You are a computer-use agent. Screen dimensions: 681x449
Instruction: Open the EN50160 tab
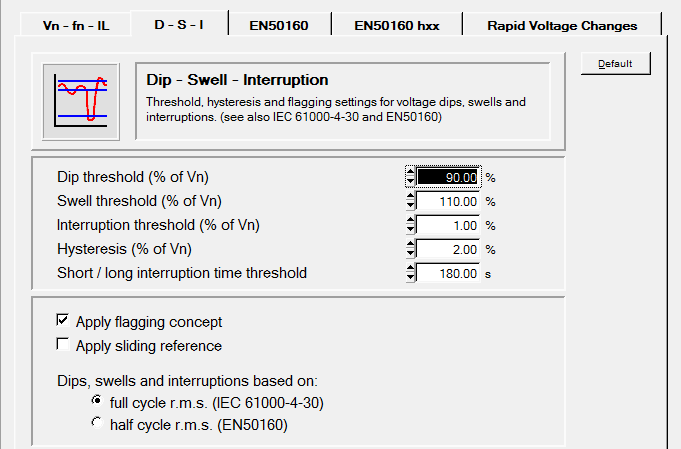click(x=279, y=25)
